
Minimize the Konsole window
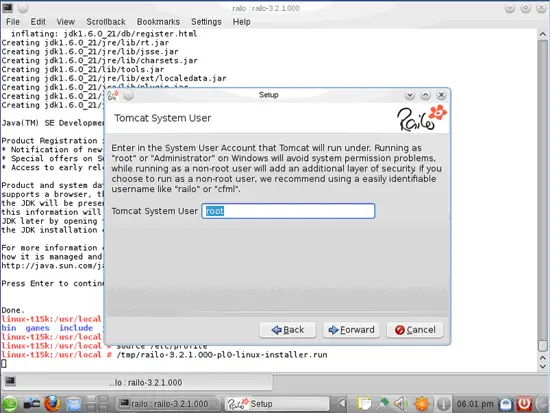coord(510,8)
